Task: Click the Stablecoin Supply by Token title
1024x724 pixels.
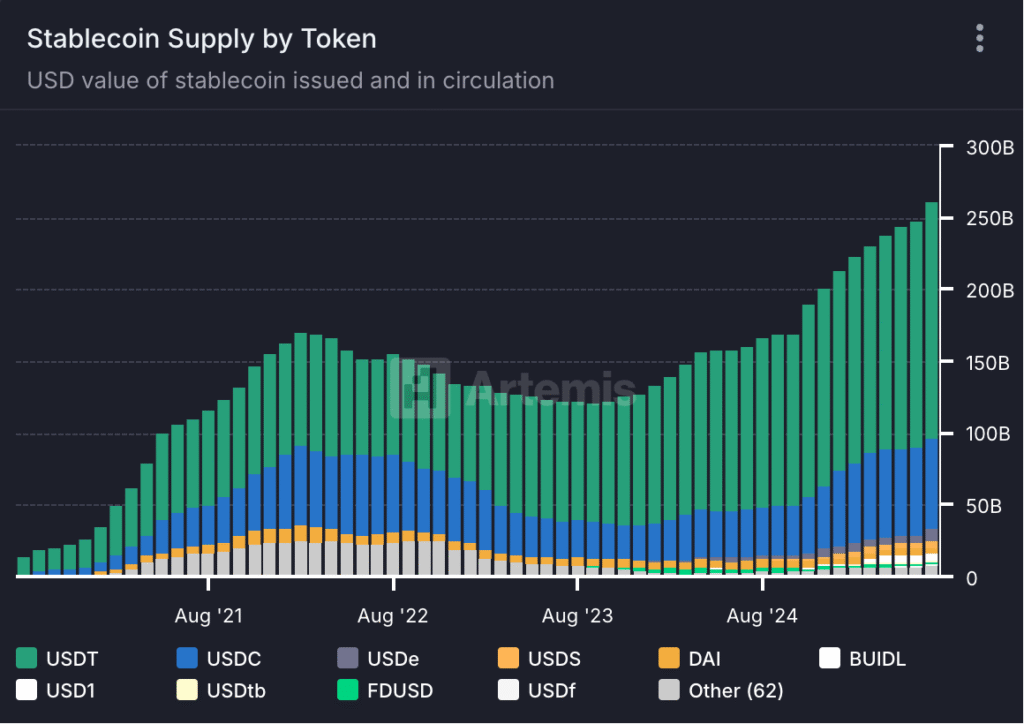Action: (202, 38)
